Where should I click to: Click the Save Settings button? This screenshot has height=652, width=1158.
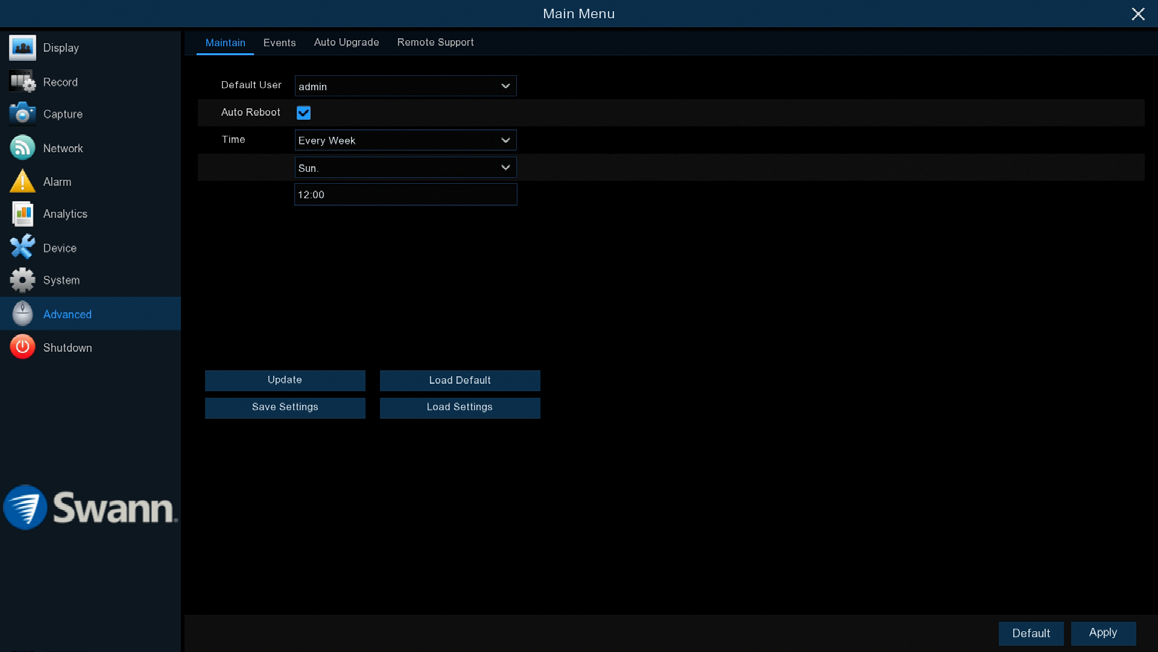tap(285, 408)
